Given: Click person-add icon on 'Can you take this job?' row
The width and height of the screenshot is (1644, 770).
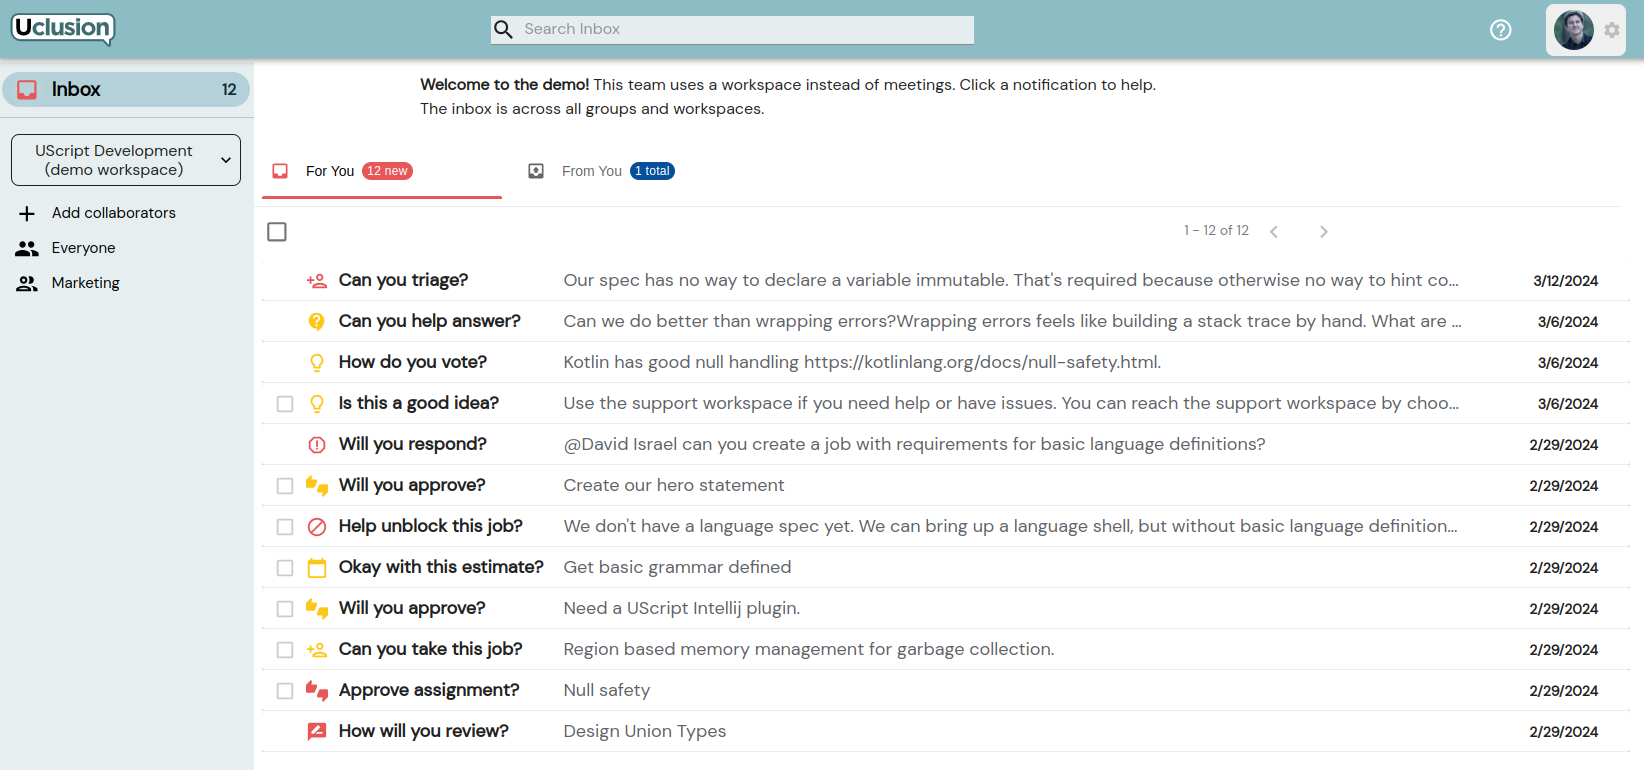Looking at the screenshot, I should click(x=317, y=650).
